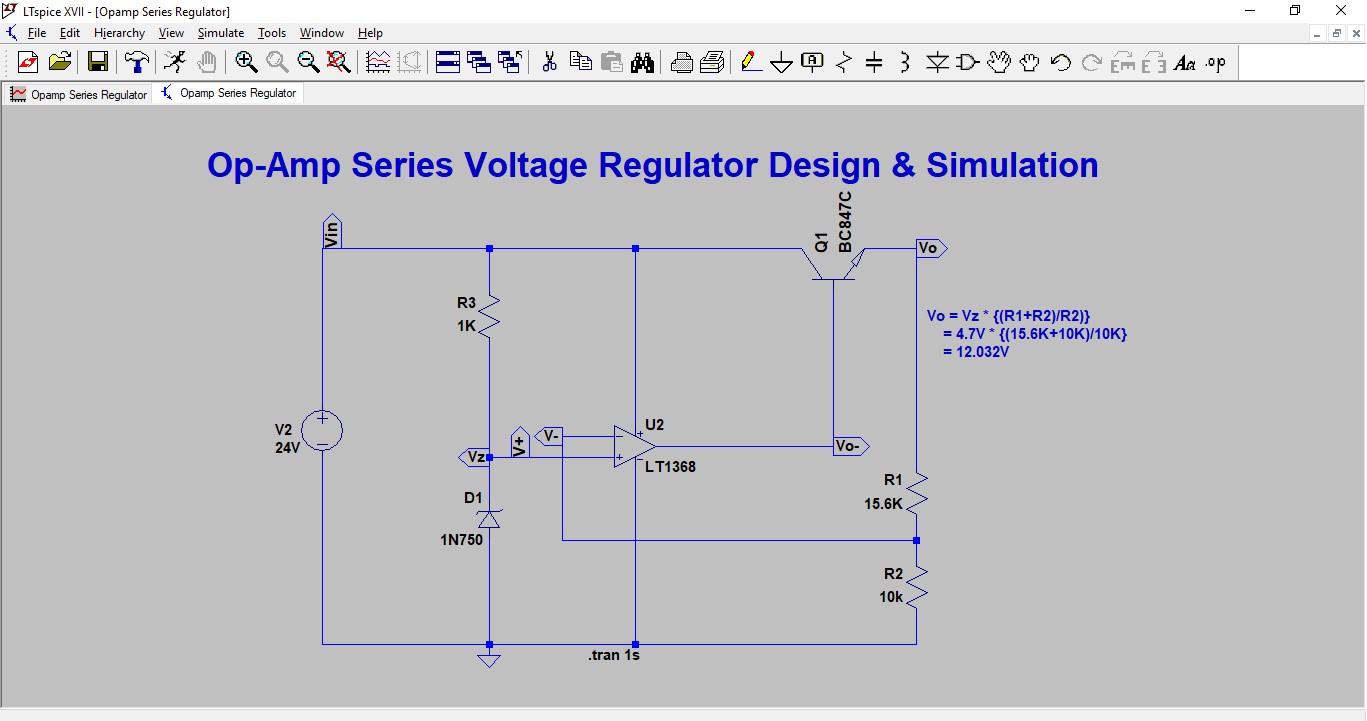
Task: Click the .tran 1s directive text
Action: coord(613,655)
